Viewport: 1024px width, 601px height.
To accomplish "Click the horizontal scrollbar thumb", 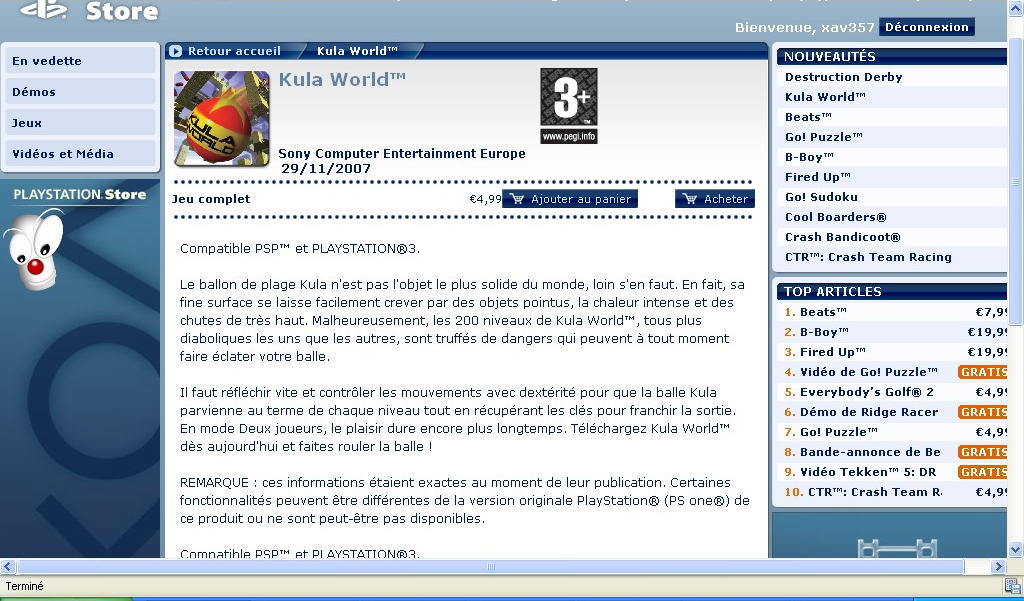I will 491,566.
